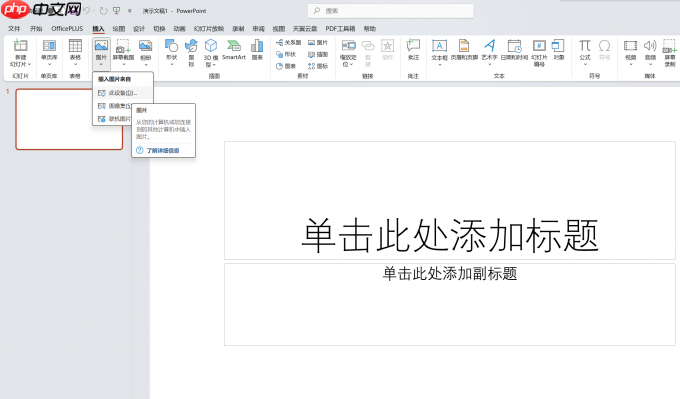Open the quick access toolbar customize dropdown
This screenshot has width=680, height=399.
click(129, 11)
